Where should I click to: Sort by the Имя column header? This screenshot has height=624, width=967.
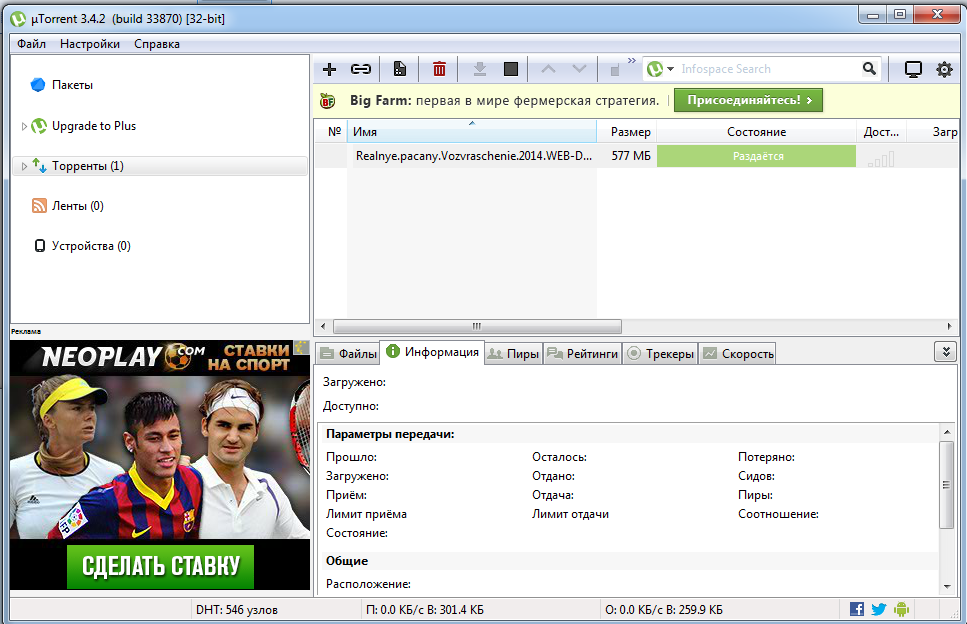click(472, 132)
